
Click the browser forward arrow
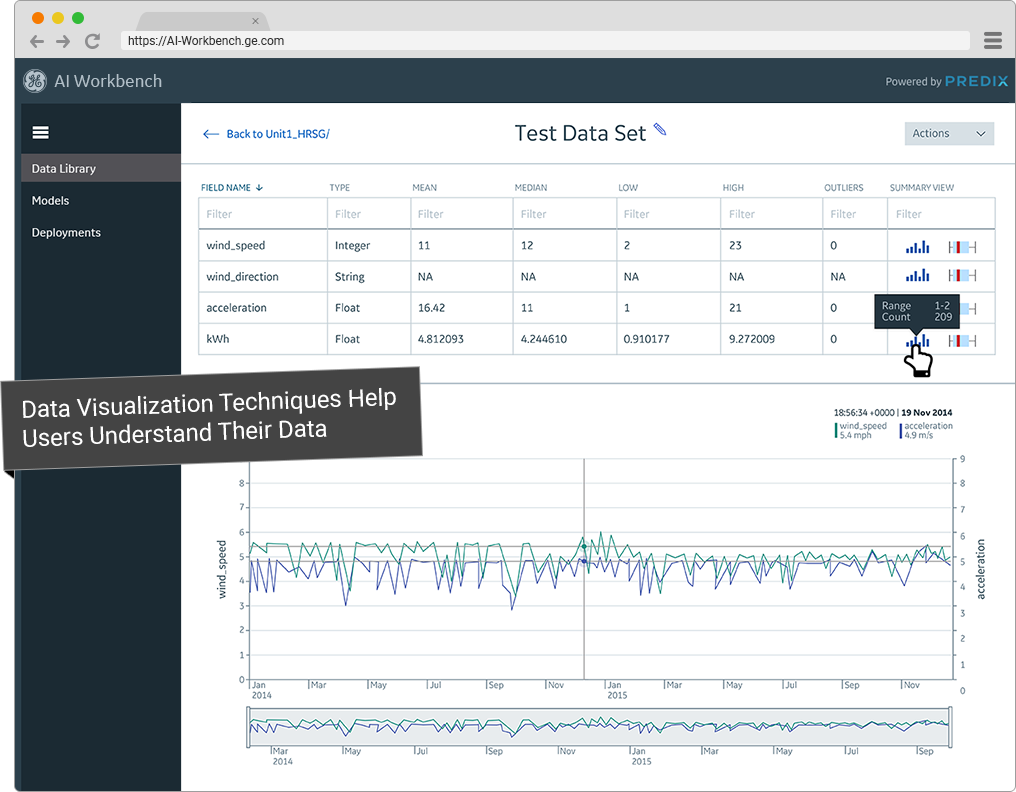pyautogui.click(x=63, y=41)
